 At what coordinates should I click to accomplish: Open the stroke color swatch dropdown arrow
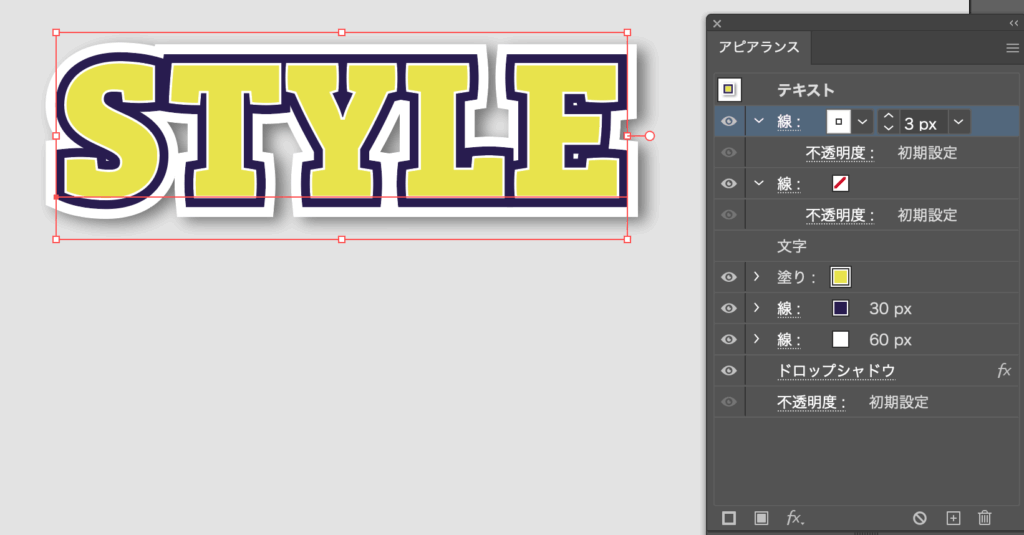pos(863,122)
